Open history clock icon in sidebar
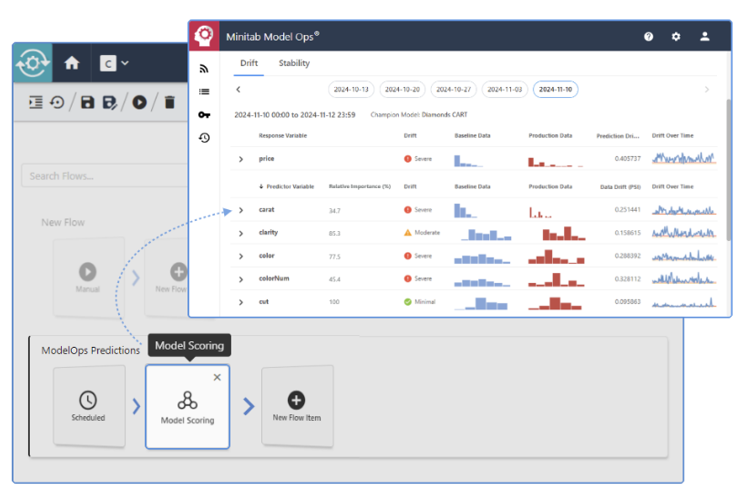747x500 pixels. [x=204, y=138]
